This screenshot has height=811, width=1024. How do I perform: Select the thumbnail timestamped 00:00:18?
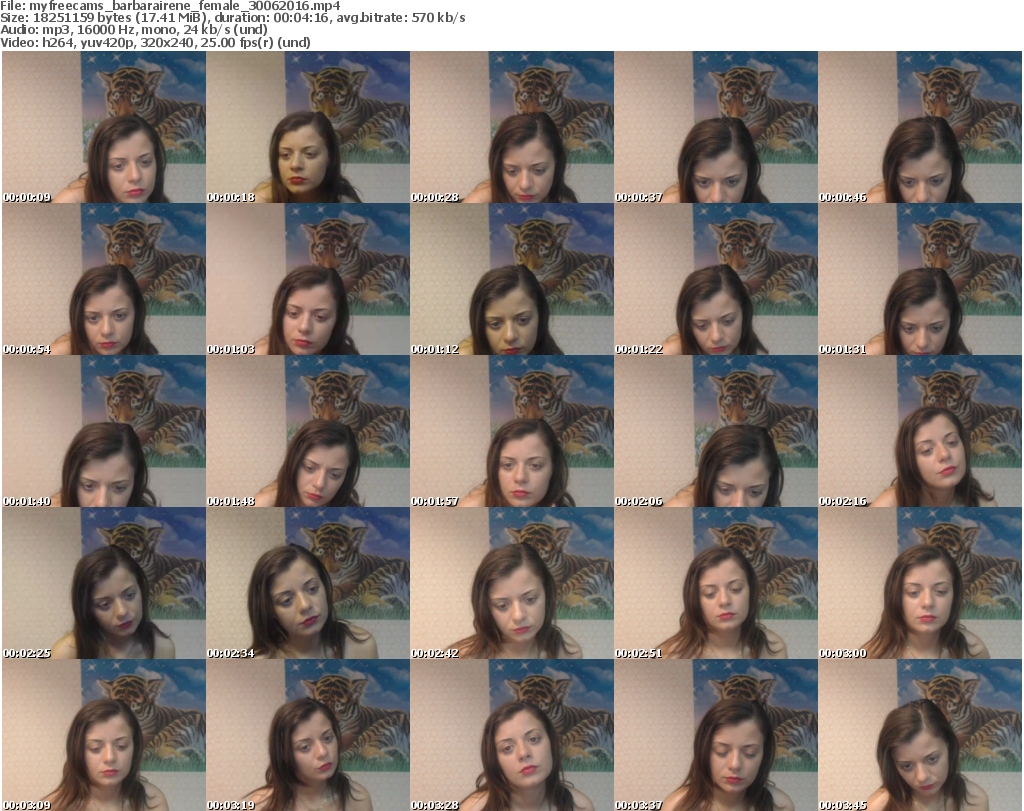tap(308, 127)
